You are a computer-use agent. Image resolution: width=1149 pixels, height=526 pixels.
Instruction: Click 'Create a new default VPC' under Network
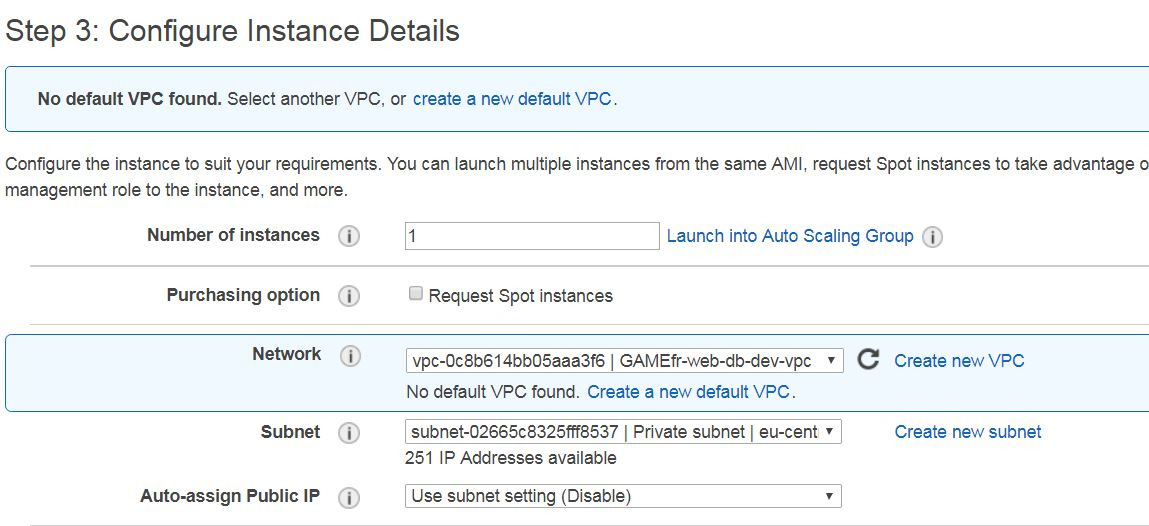click(x=689, y=392)
